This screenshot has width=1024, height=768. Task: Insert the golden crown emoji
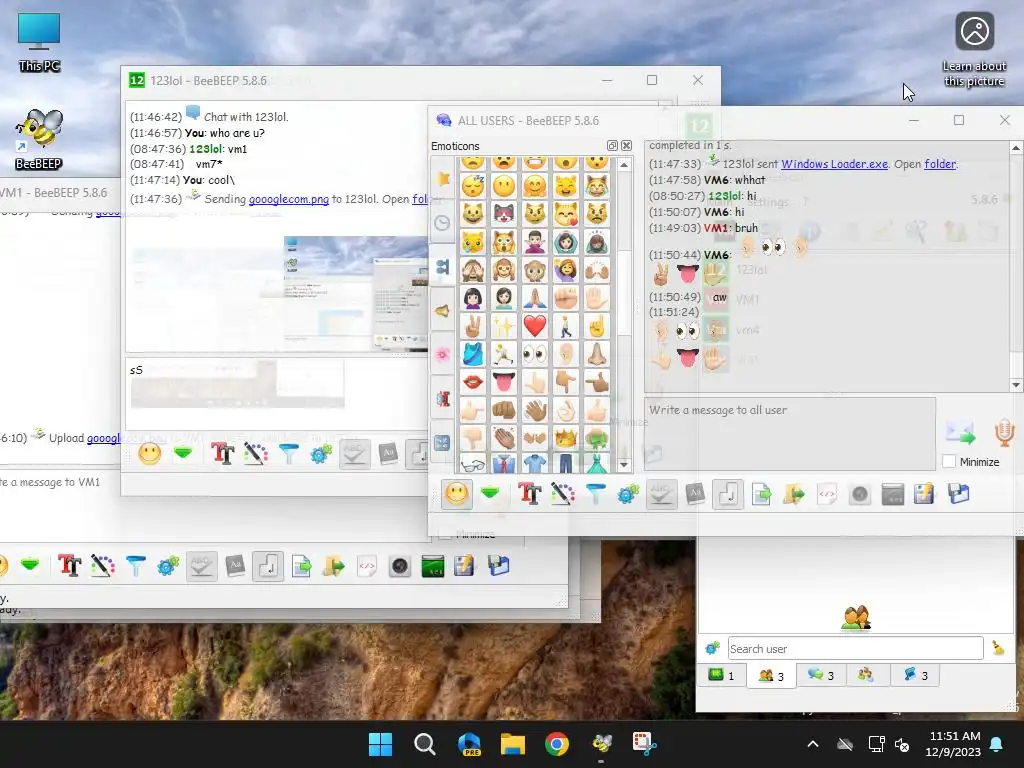[566, 438]
